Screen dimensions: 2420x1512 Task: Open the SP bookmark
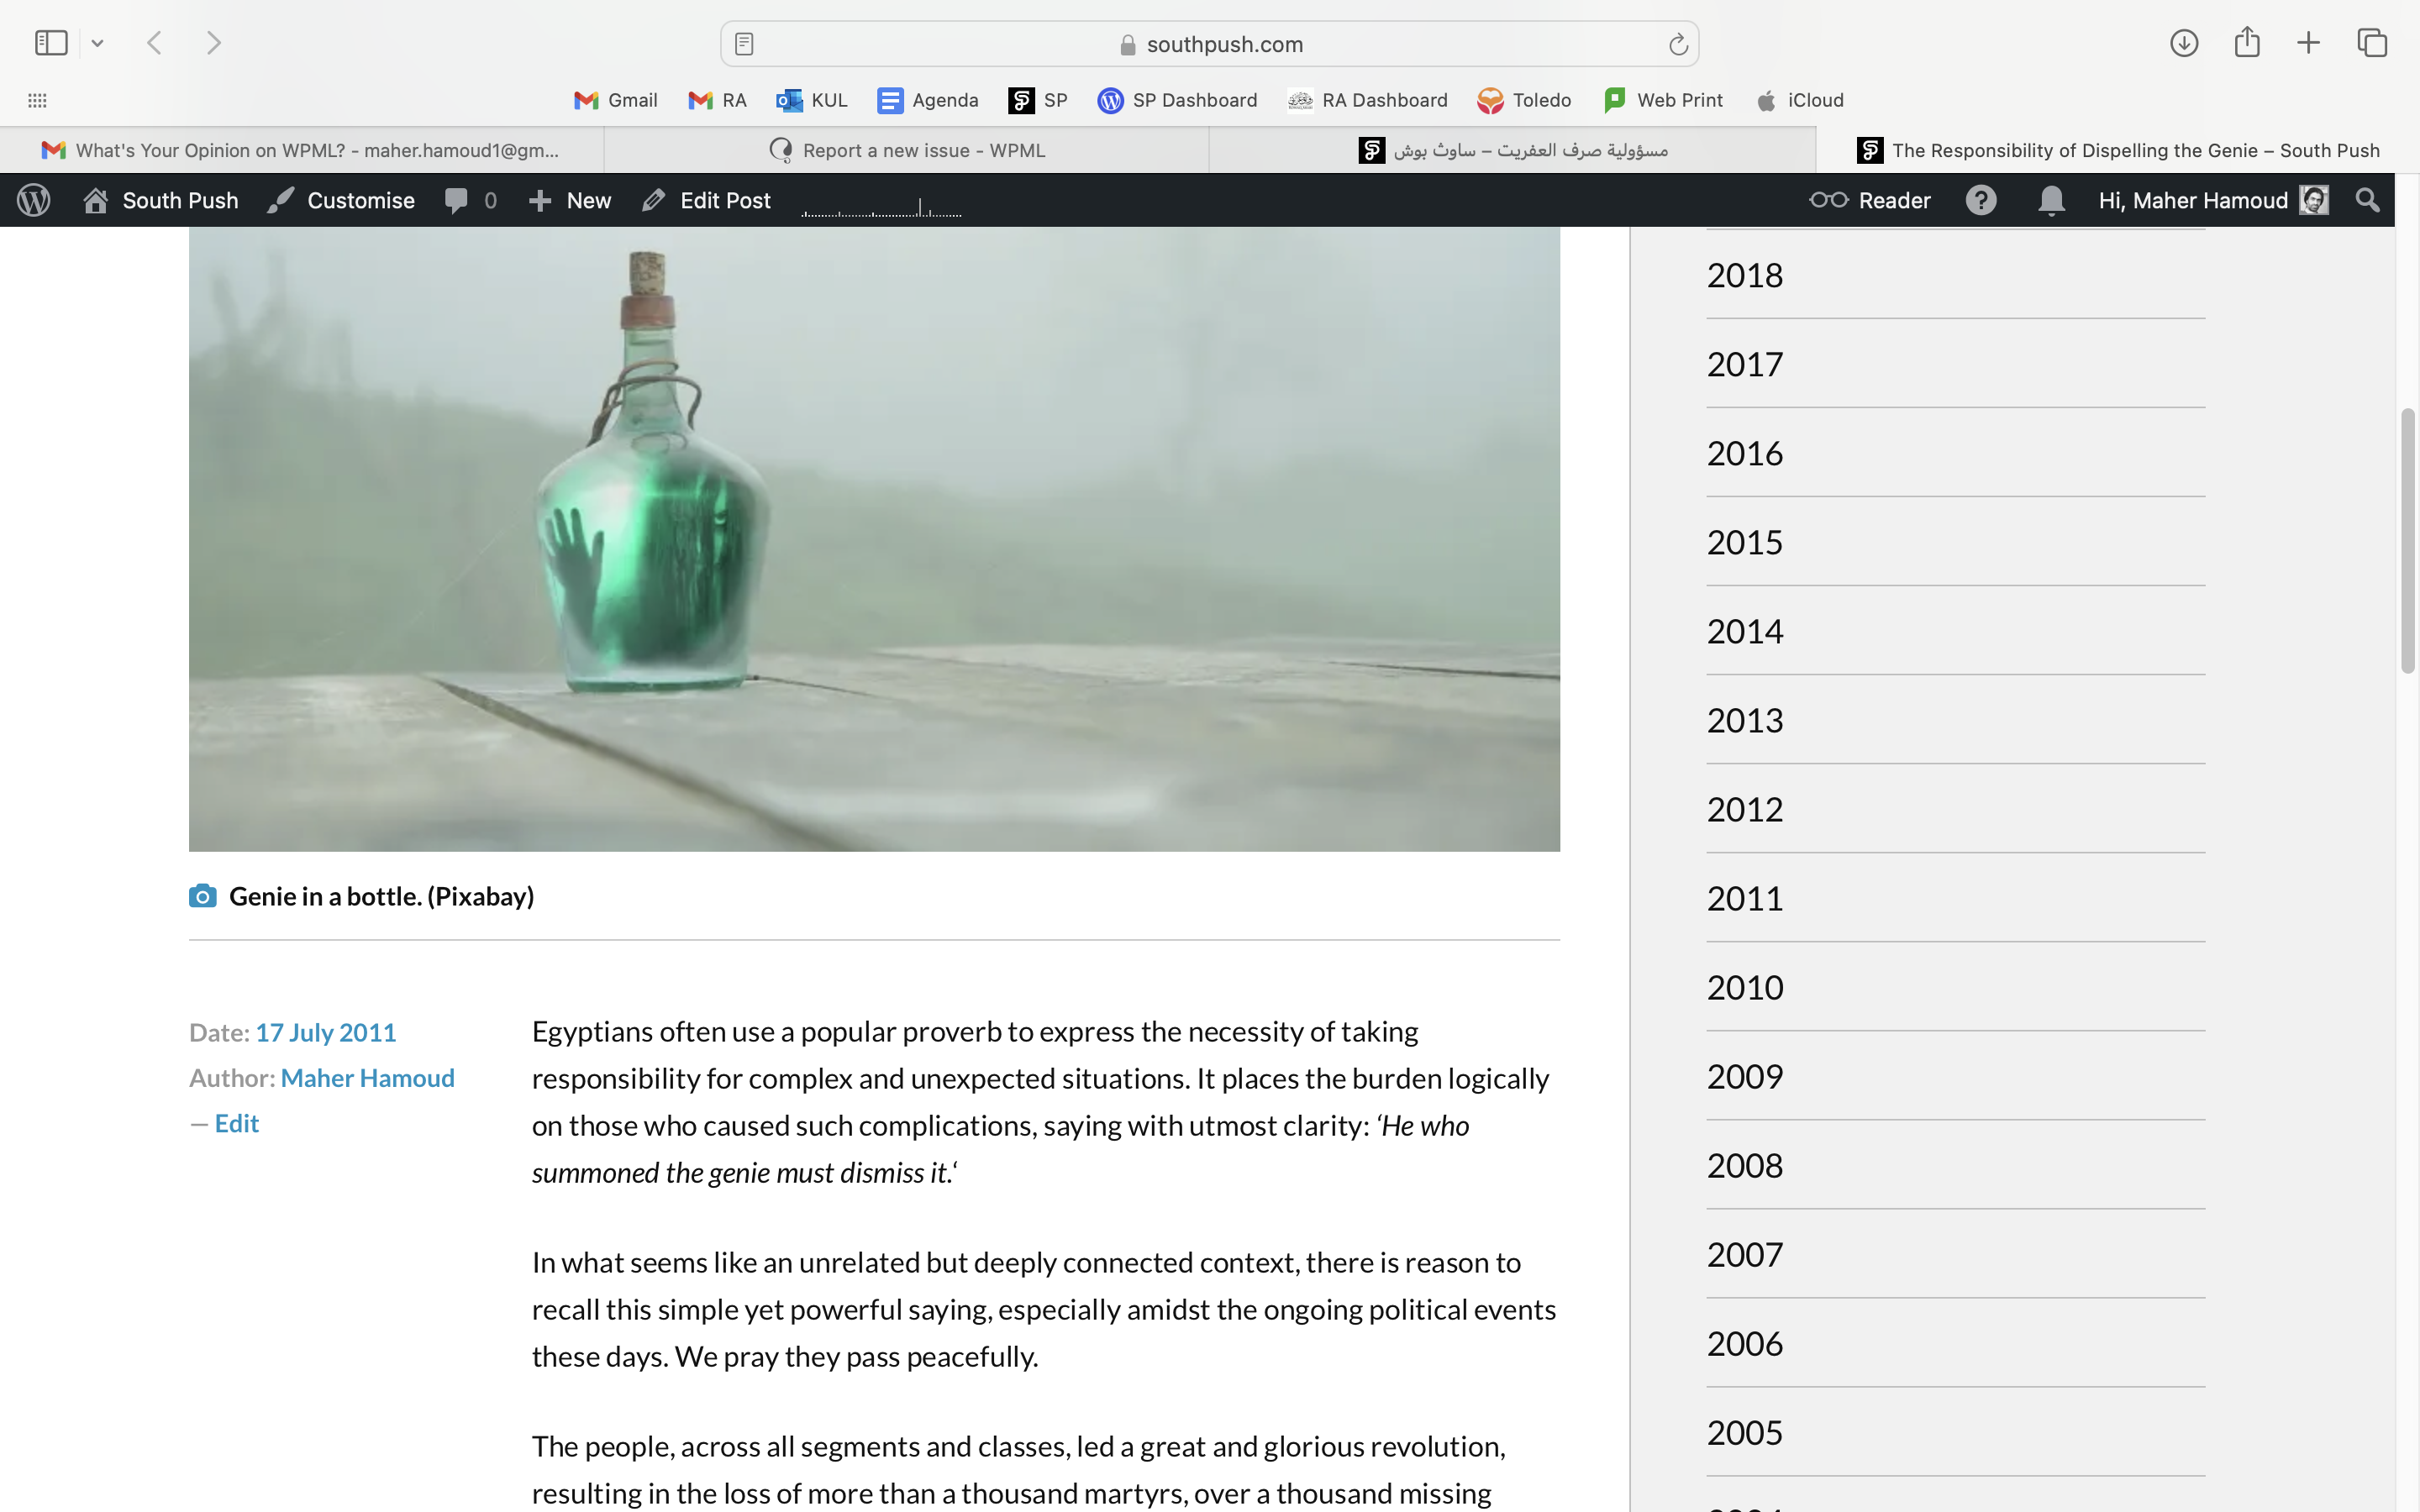[x=1038, y=100]
